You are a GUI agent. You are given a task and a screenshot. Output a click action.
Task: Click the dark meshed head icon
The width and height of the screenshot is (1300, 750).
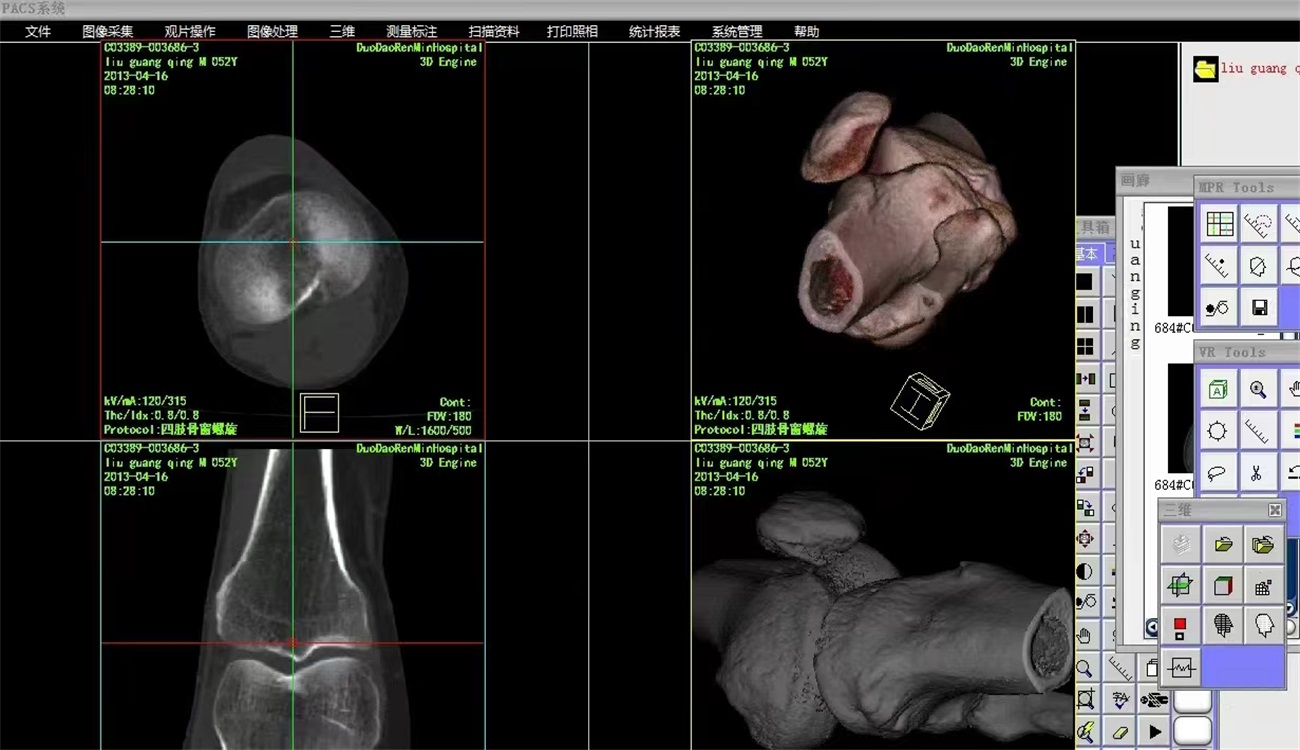pyautogui.click(x=1222, y=626)
